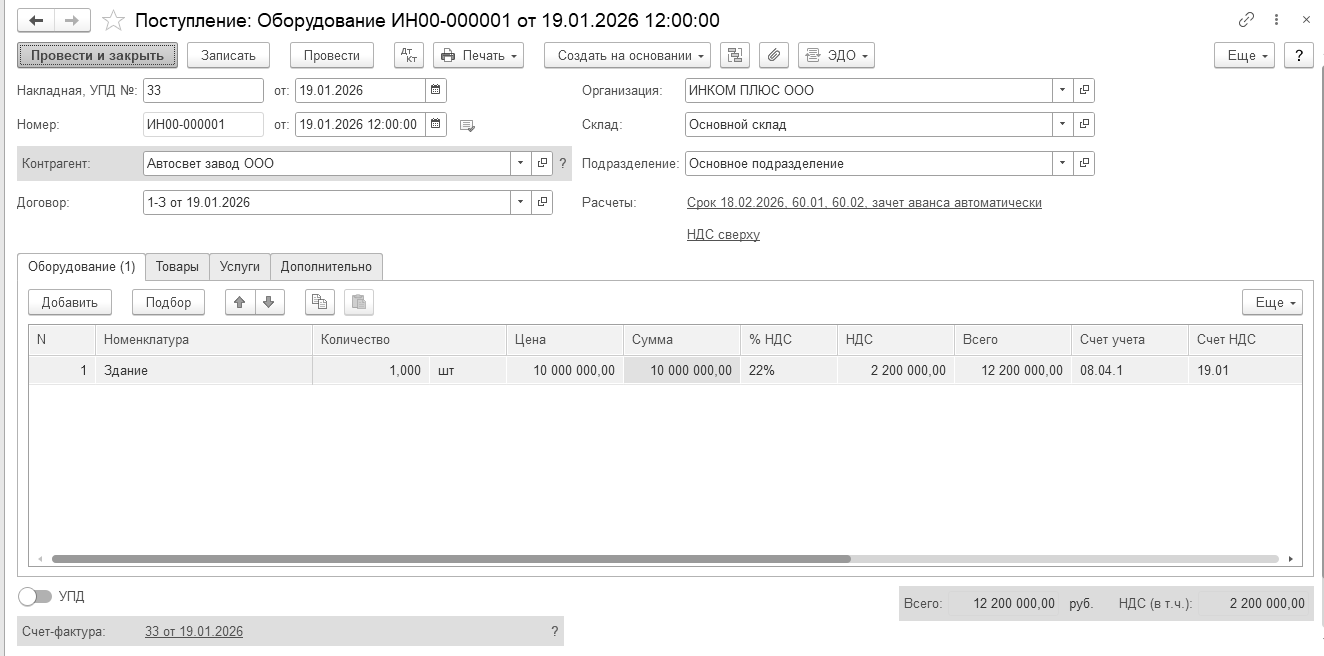This screenshot has height=656, width=1324.
Task: Expand Договор dropdown list
Action: [x=520, y=202]
